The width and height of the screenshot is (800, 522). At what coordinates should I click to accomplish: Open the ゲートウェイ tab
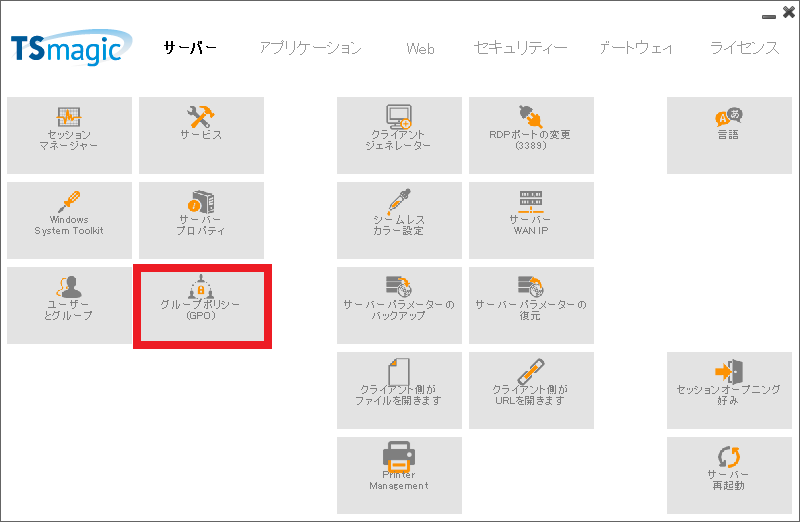tap(635, 48)
